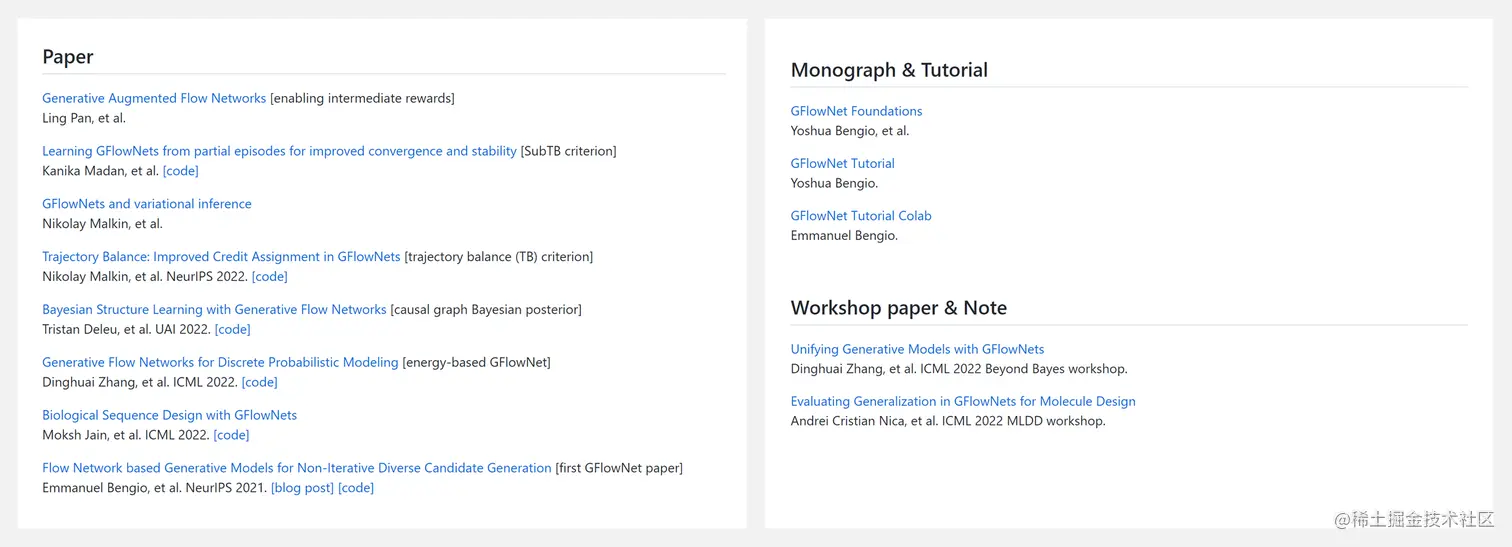Open Trajectory Balance Improved Credit Assignment paper
Image resolution: width=1512 pixels, height=547 pixels.
coord(221,257)
